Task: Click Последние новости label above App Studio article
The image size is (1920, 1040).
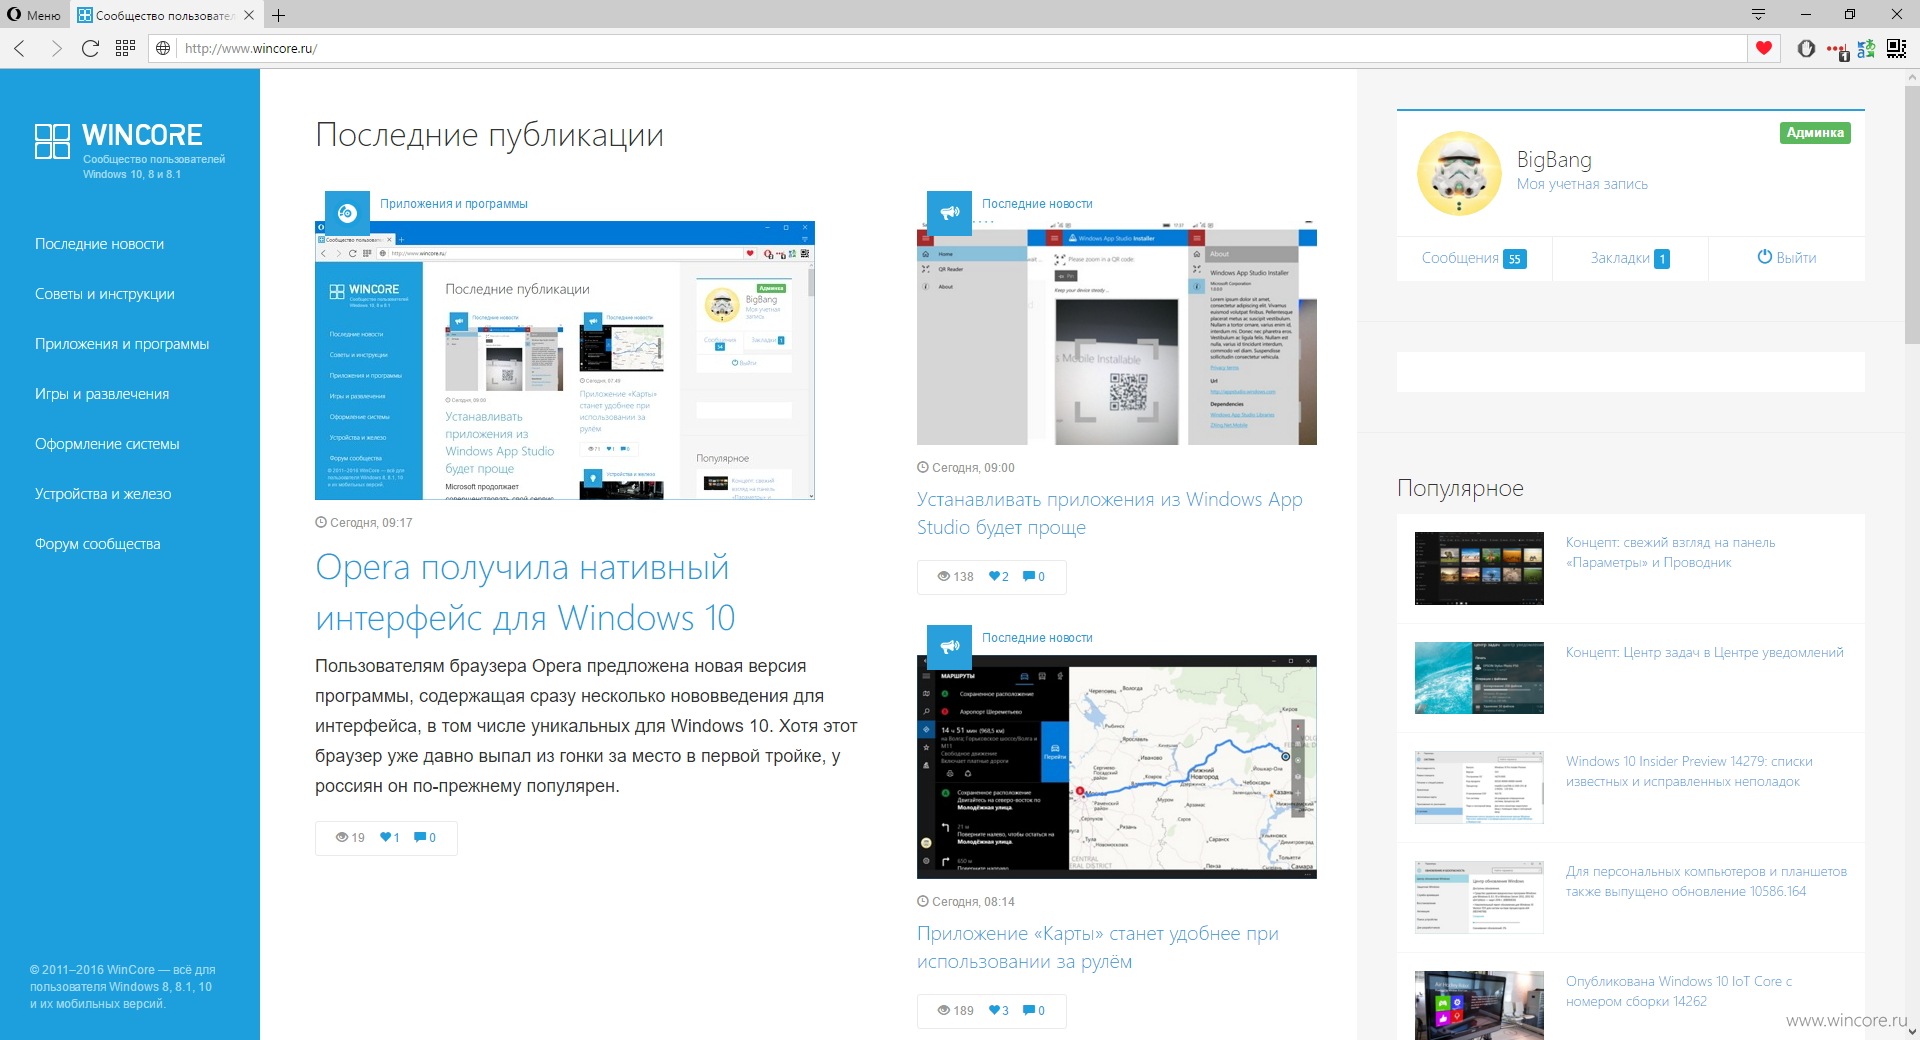Action: [1037, 204]
